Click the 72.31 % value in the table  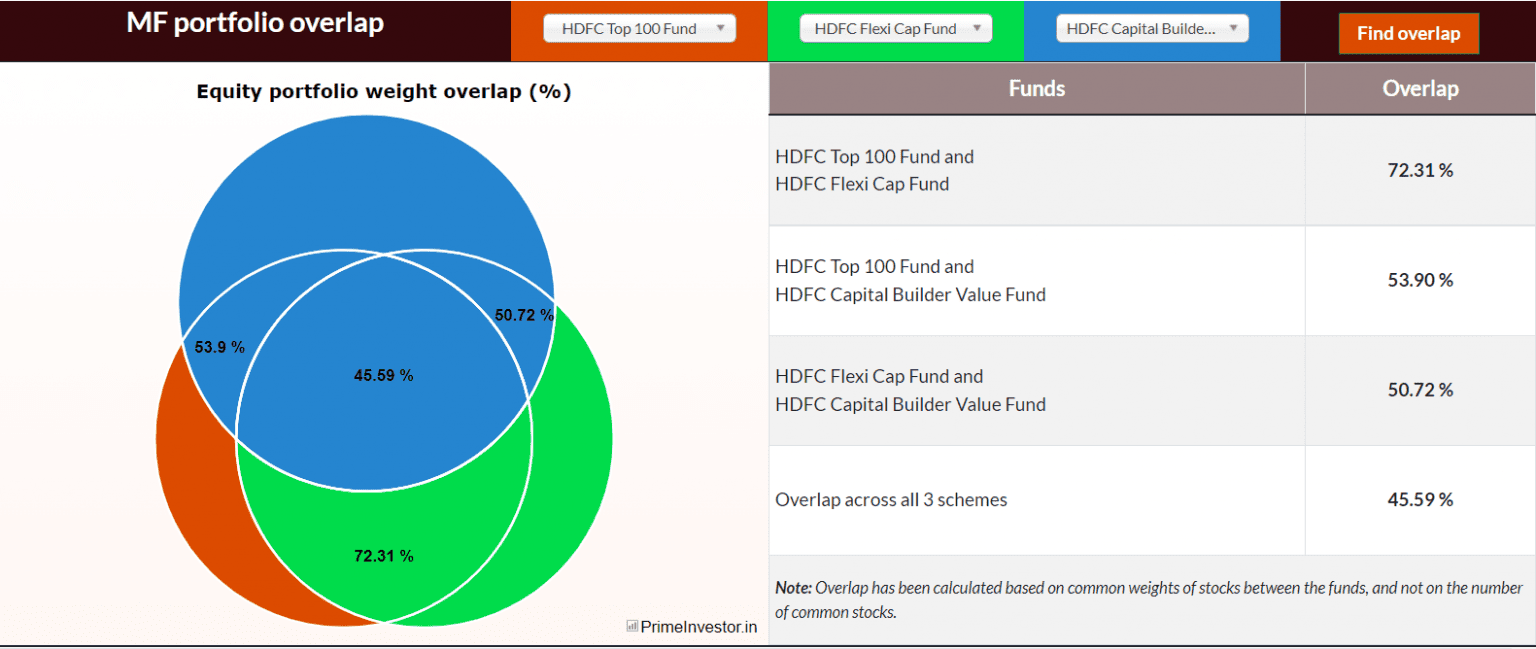[1420, 170]
